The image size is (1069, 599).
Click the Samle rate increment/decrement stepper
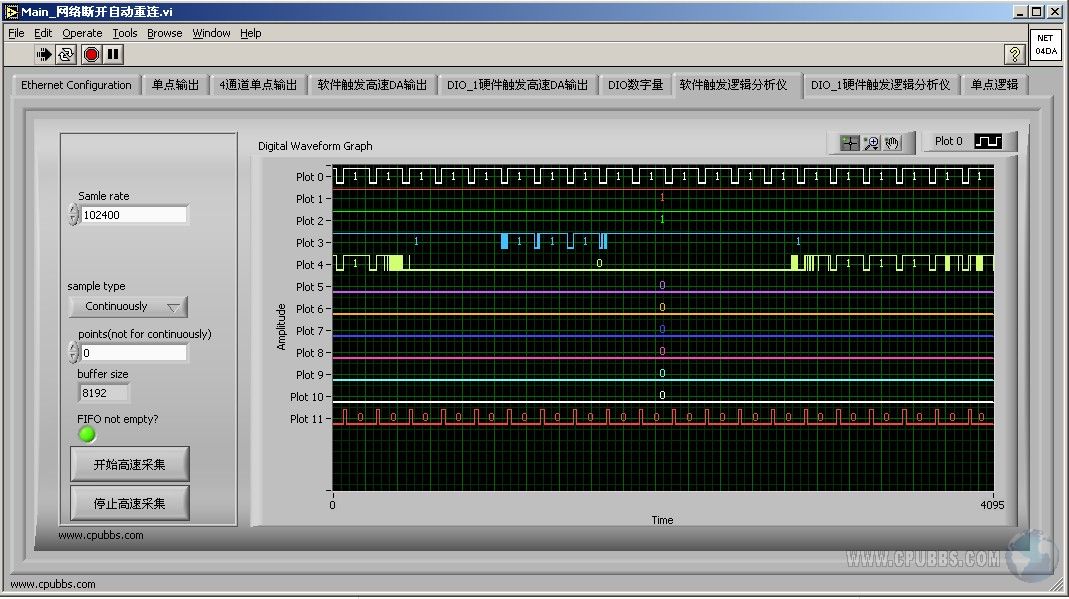(x=73, y=214)
